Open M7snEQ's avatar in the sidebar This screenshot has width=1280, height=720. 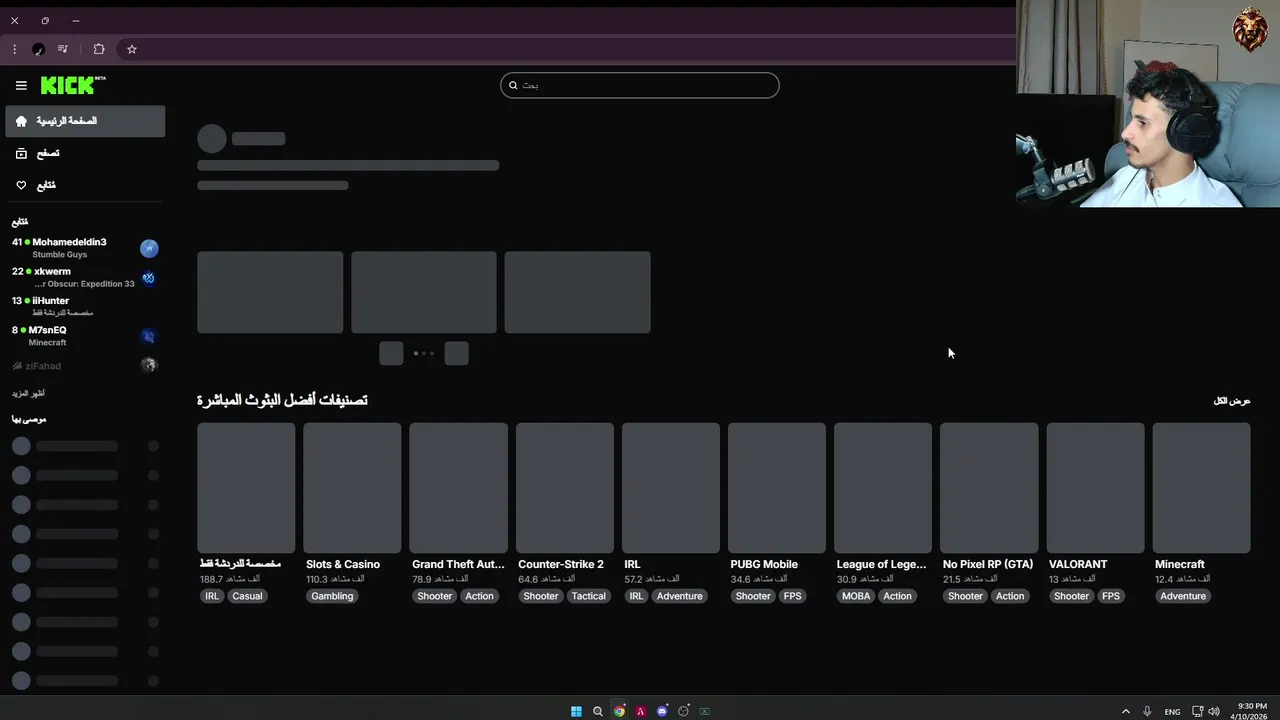click(x=149, y=336)
